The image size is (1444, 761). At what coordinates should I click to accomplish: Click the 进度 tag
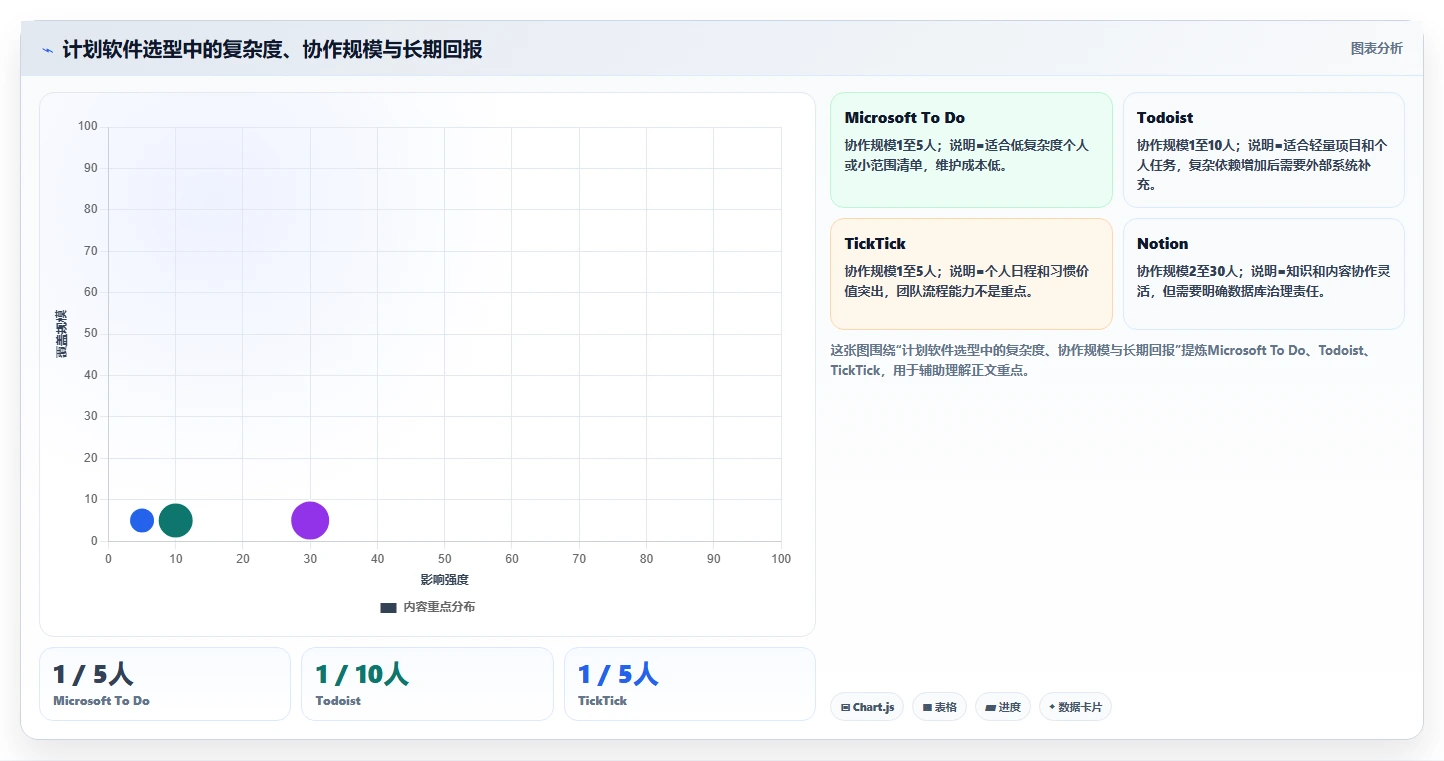click(x=1003, y=707)
